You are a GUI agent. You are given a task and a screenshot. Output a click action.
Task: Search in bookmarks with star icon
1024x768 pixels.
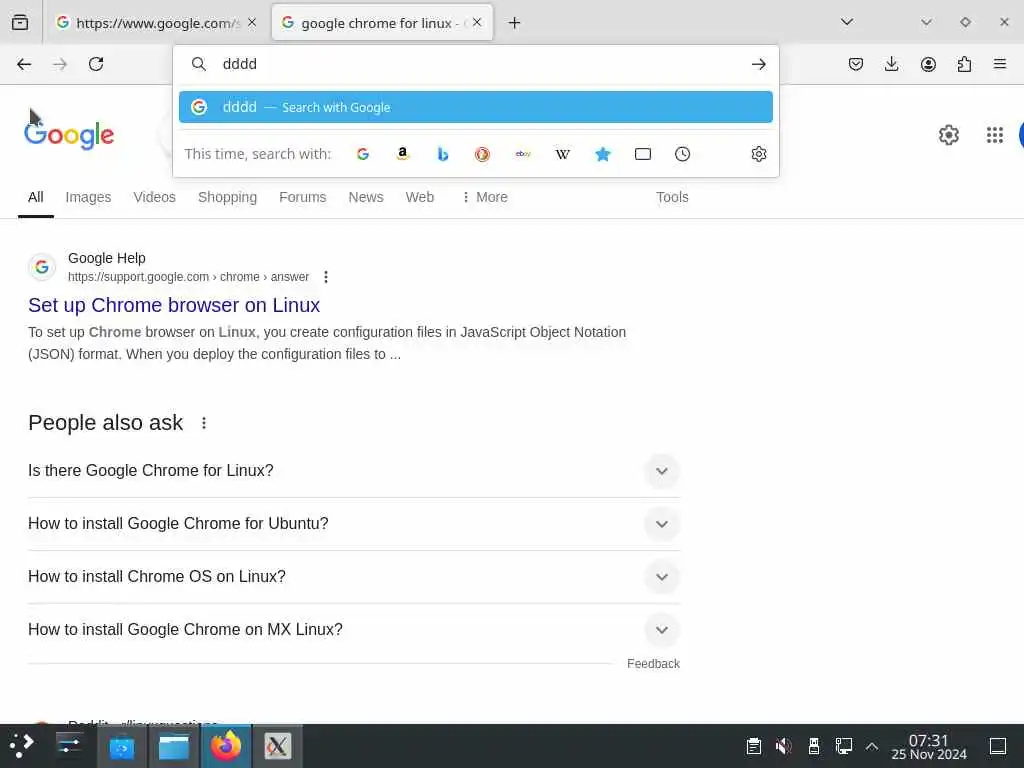point(603,154)
